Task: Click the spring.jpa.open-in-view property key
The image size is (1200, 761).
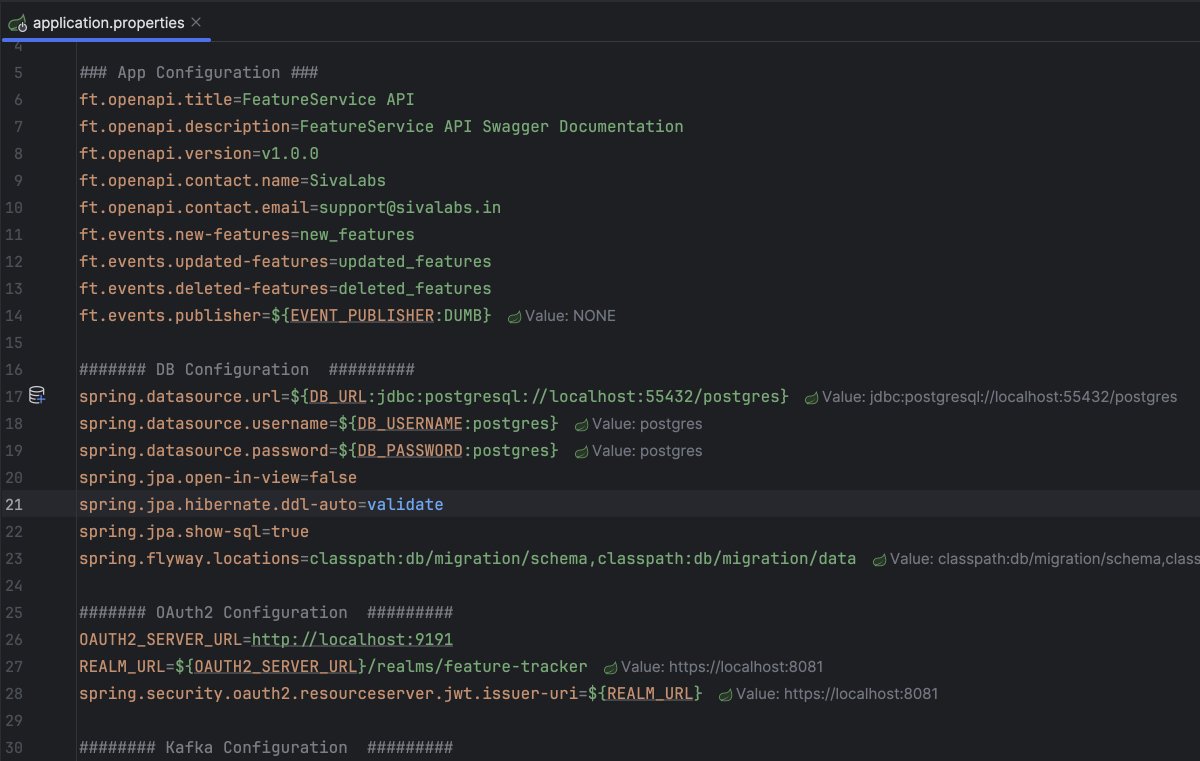Action: (x=190, y=477)
